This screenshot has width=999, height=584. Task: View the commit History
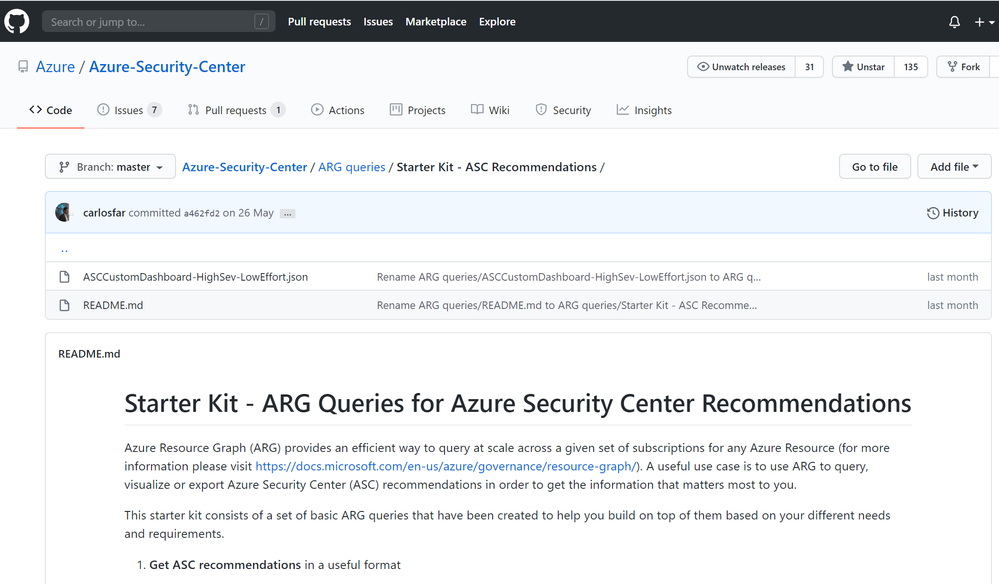[x=952, y=213]
